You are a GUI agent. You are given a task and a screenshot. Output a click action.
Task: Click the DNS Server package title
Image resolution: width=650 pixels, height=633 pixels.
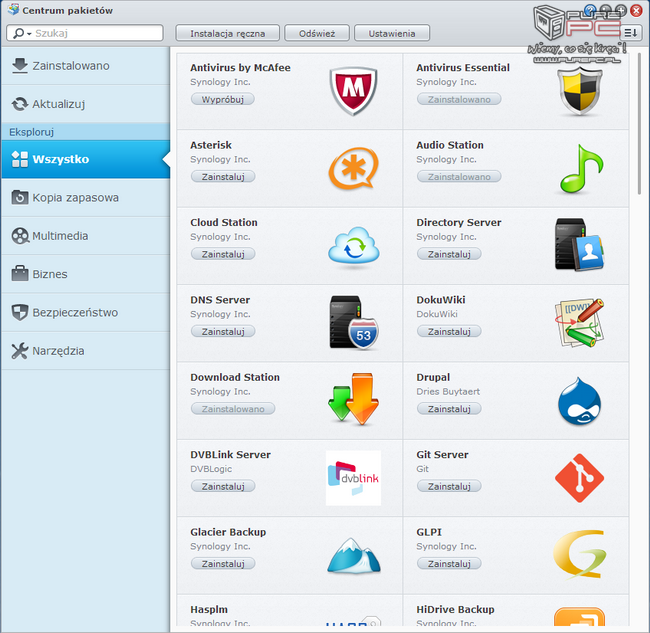point(220,300)
